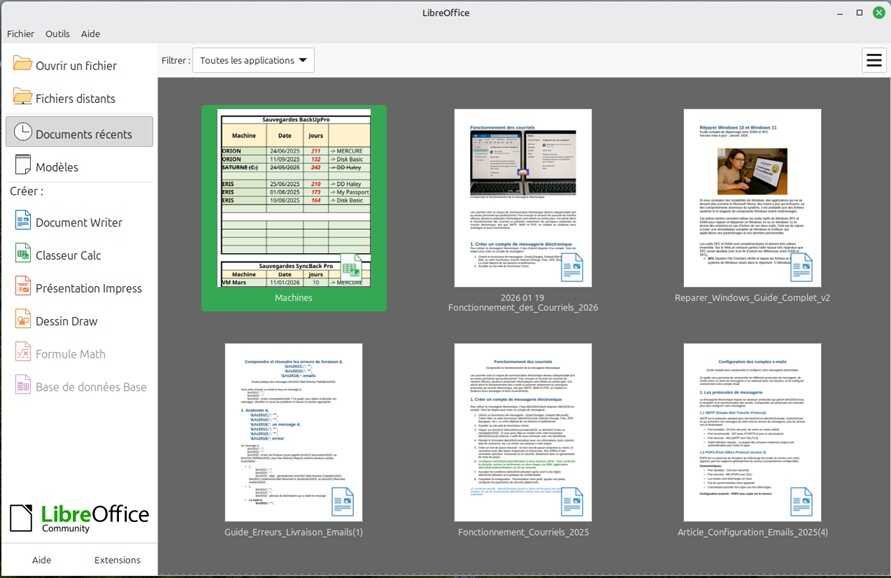Open the hamburger menu top right
The height and width of the screenshot is (578, 891).
875,59
